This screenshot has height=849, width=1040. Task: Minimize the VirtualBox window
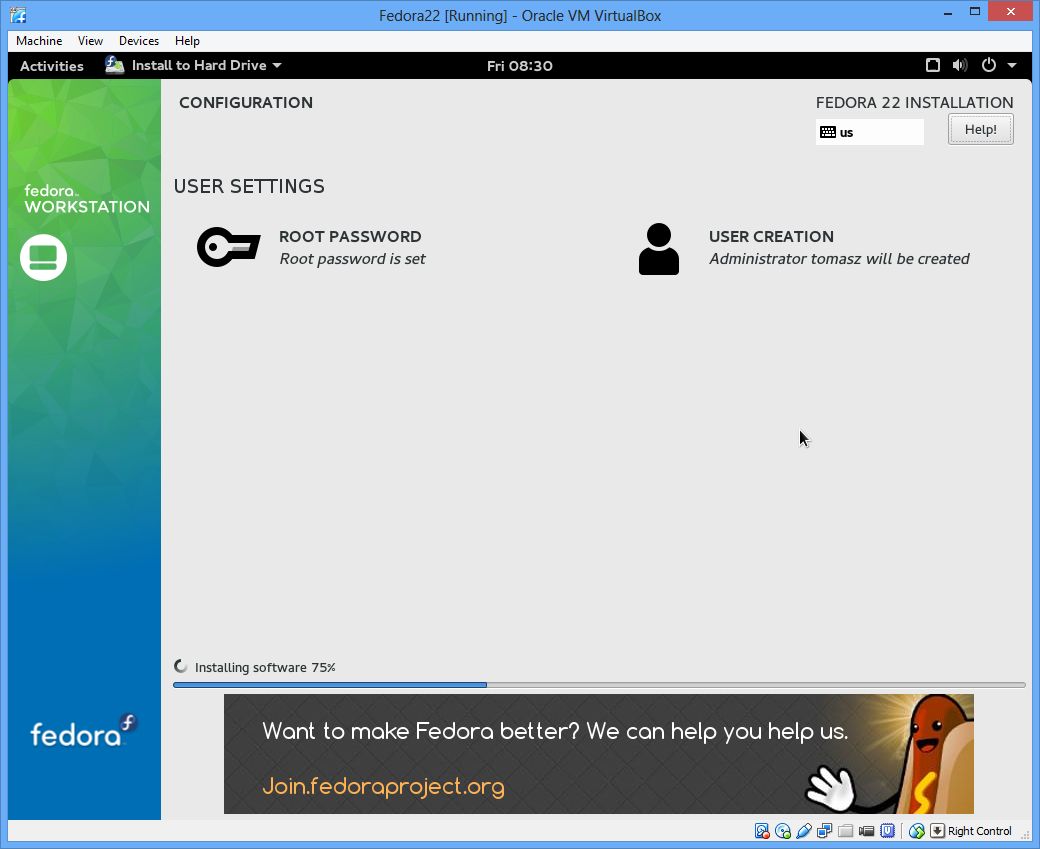(x=948, y=13)
